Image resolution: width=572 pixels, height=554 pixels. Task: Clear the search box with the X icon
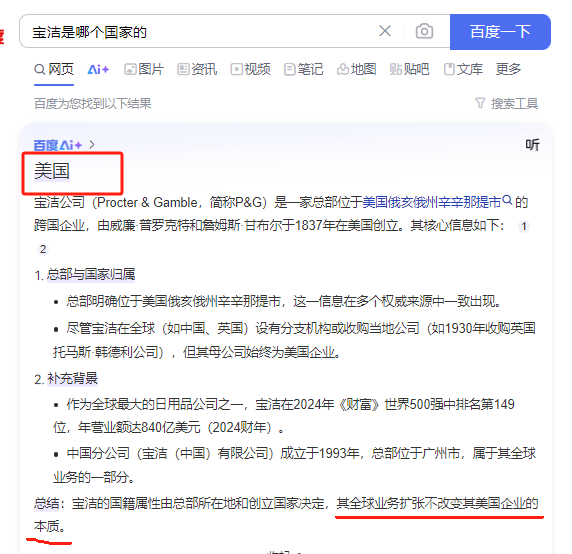tap(385, 31)
